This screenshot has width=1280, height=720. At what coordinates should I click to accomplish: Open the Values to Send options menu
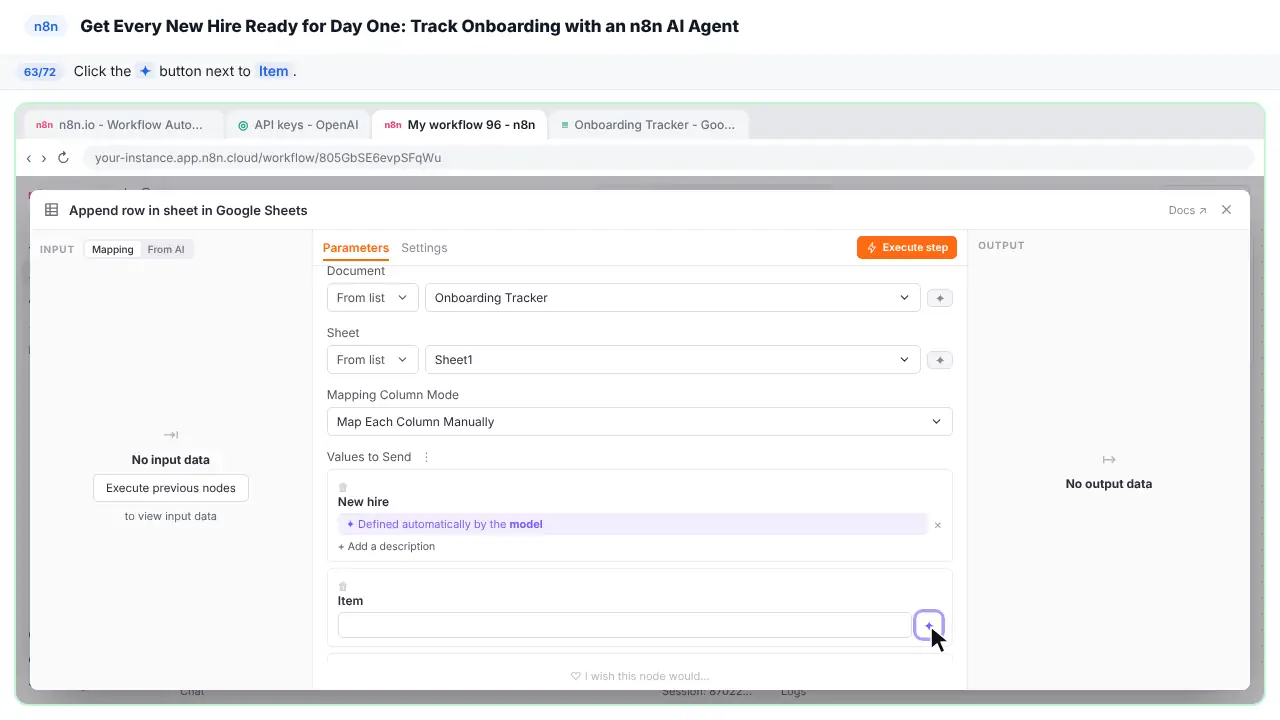tap(426, 457)
